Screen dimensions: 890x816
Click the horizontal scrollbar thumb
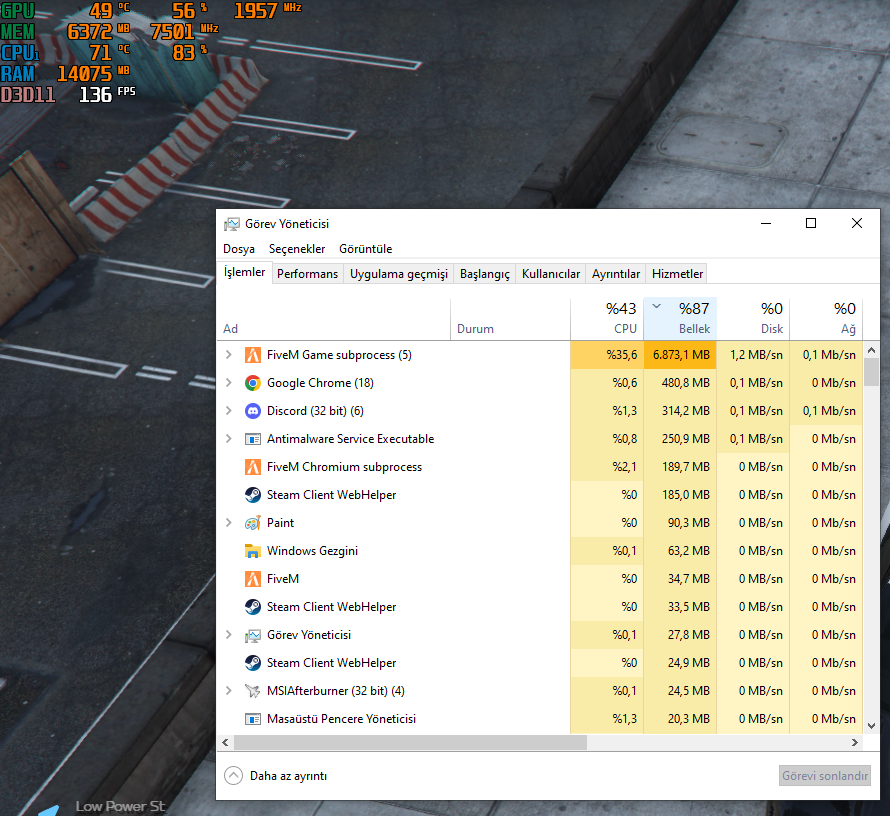[410, 742]
